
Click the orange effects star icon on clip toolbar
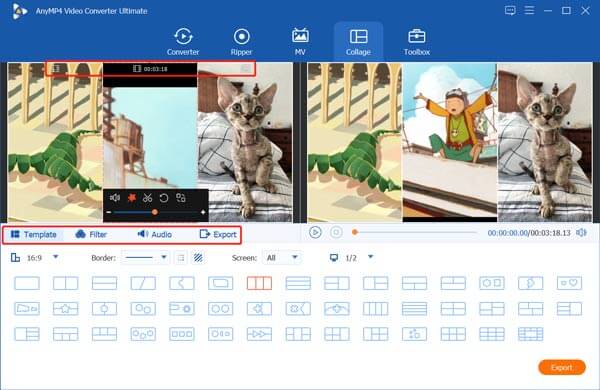[x=132, y=198]
